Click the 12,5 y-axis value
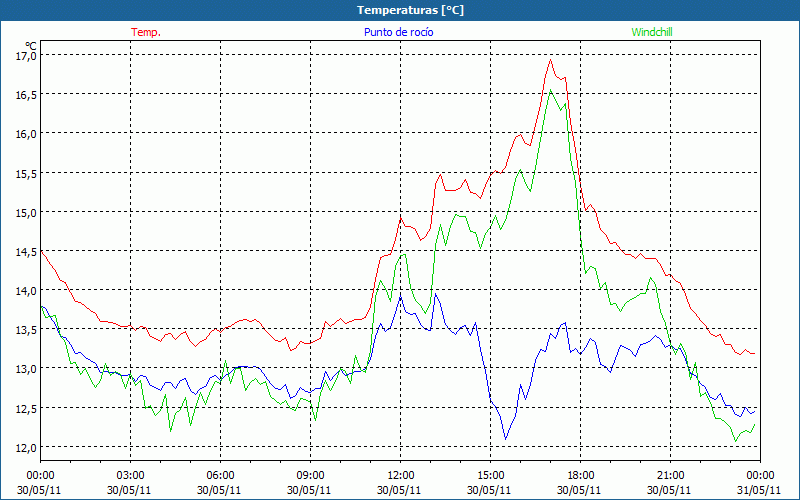Image resolution: width=800 pixels, height=500 pixels. pos(27,408)
